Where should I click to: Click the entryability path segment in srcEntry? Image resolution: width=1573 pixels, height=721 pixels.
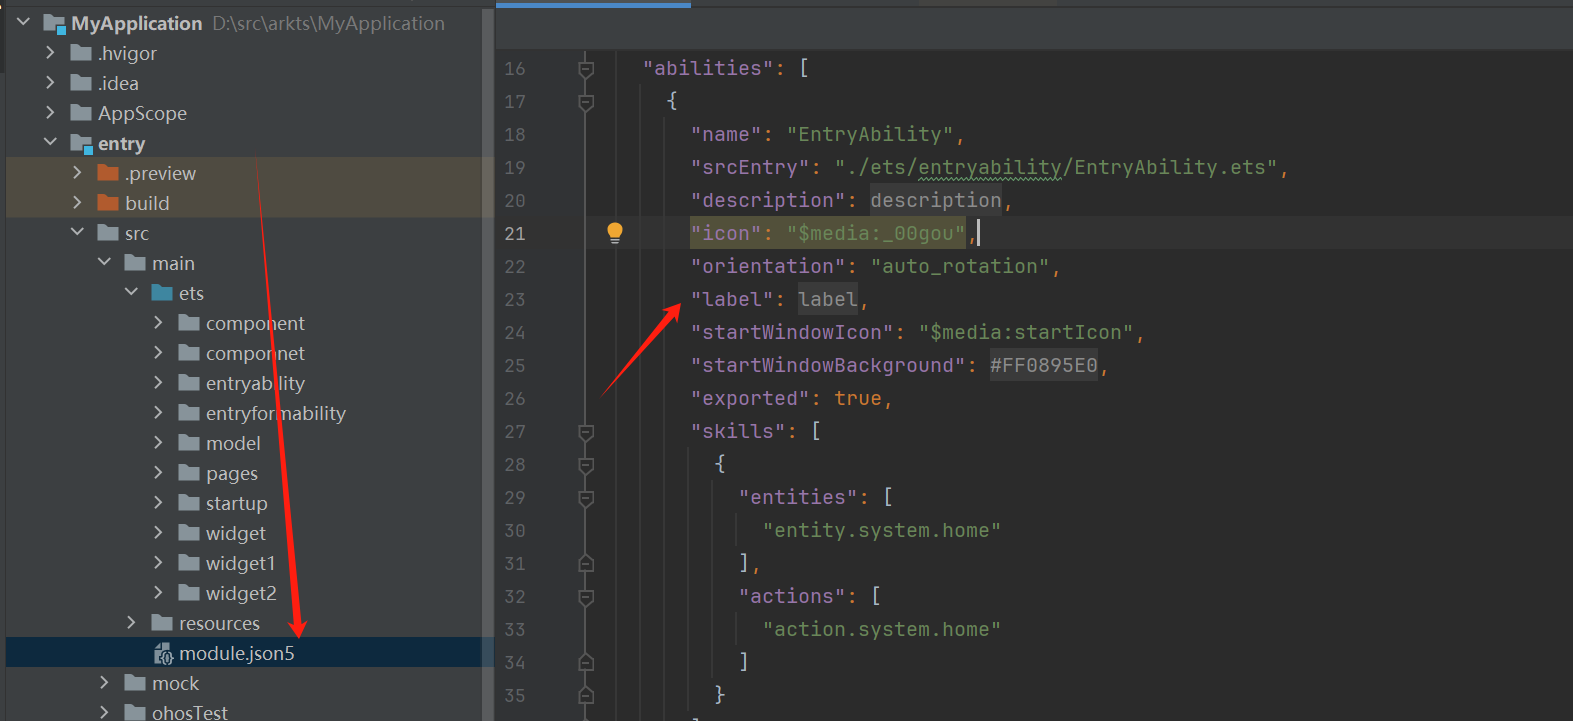click(990, 167)
